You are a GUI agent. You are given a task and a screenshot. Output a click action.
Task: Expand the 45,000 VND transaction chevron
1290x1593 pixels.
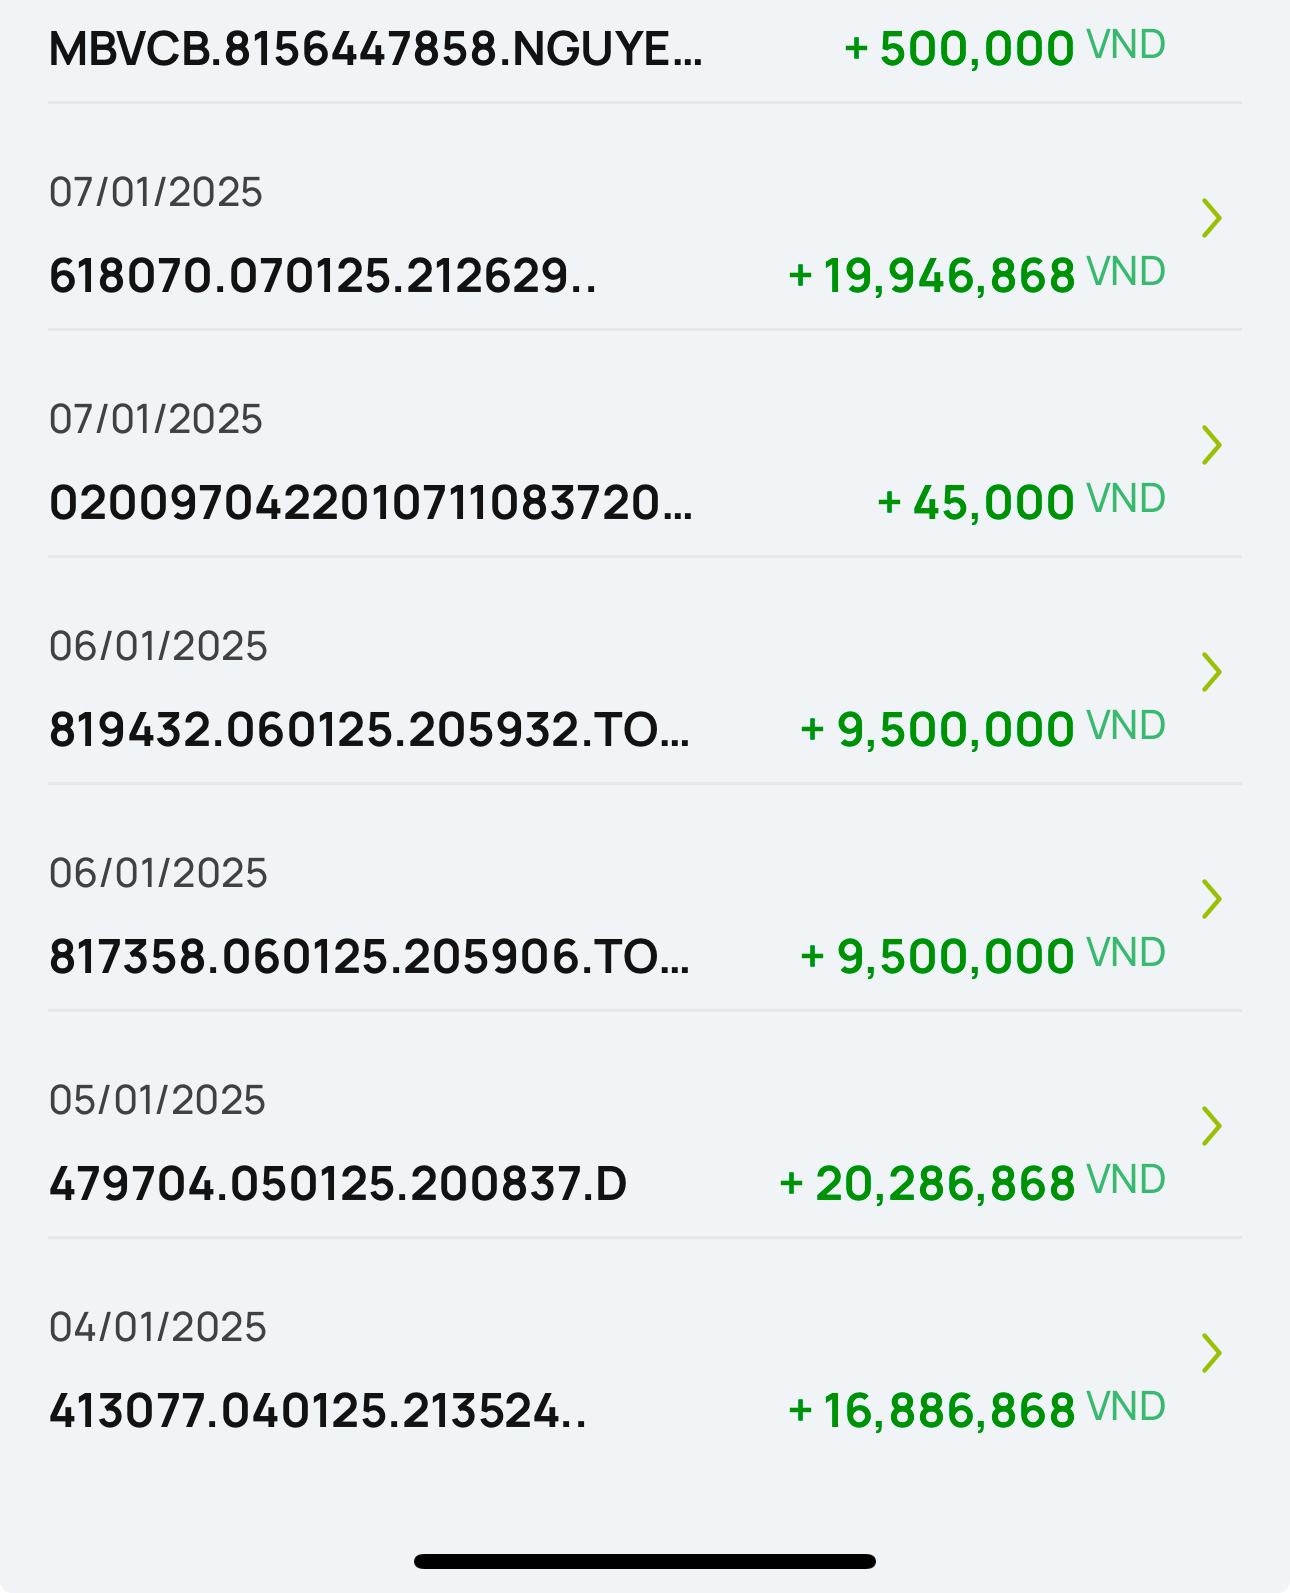[x=1211, y=445]
